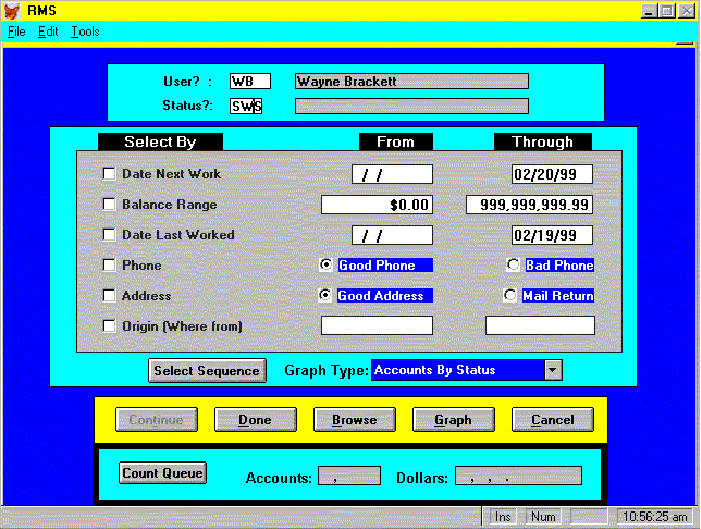This screenshot has width=701, height=529.
Task: Click the Graph button
Action: pos(453,420)
